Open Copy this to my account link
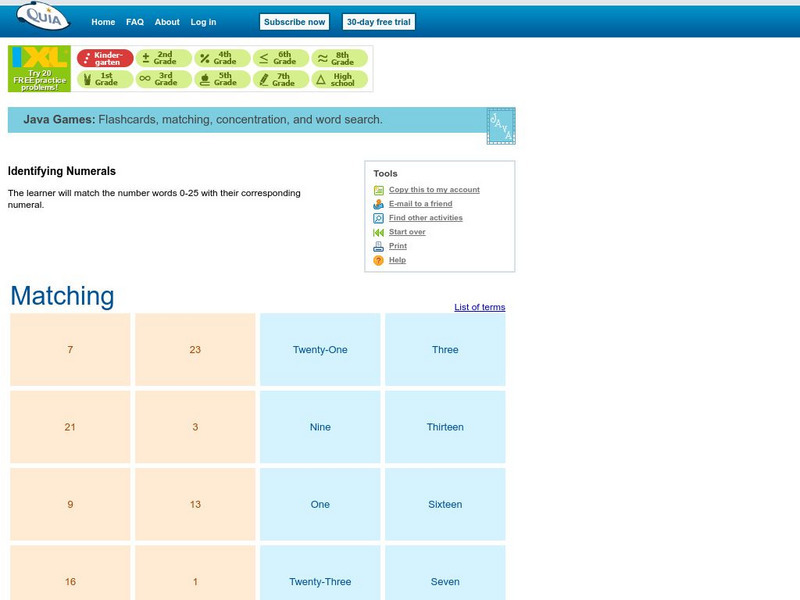 [x=434, y=190]
